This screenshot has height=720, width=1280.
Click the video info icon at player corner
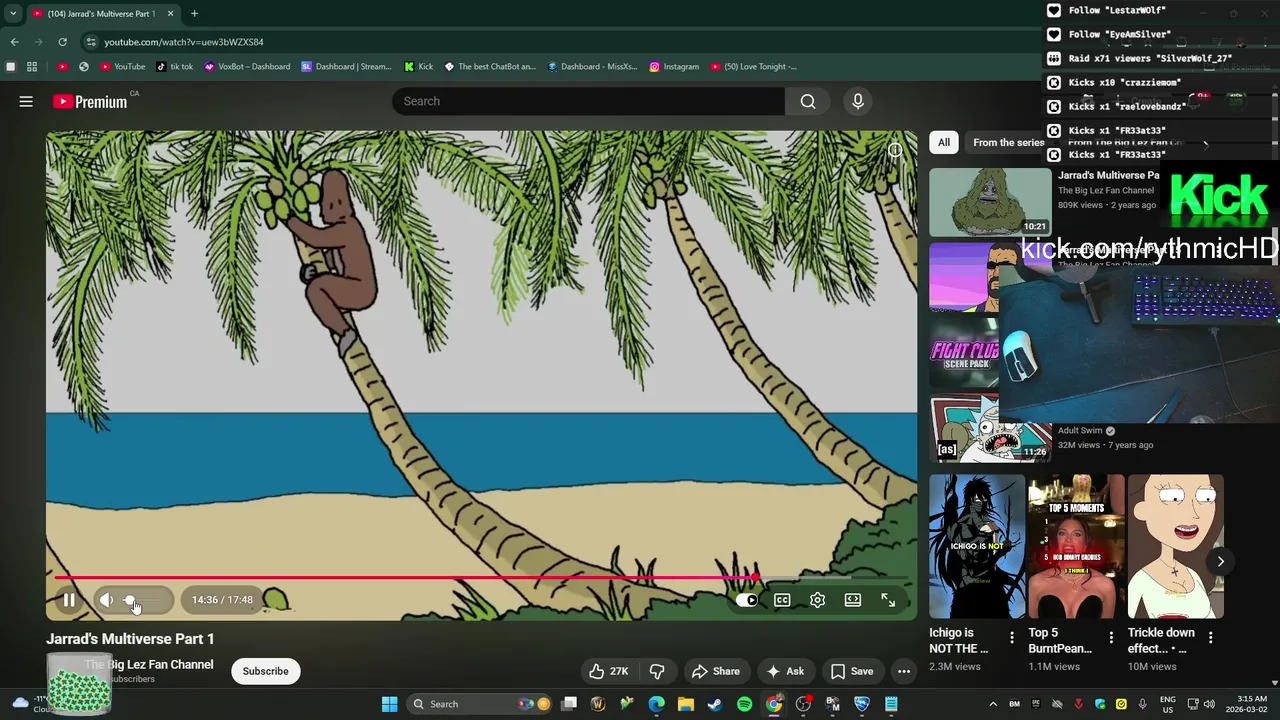[895, 150]
